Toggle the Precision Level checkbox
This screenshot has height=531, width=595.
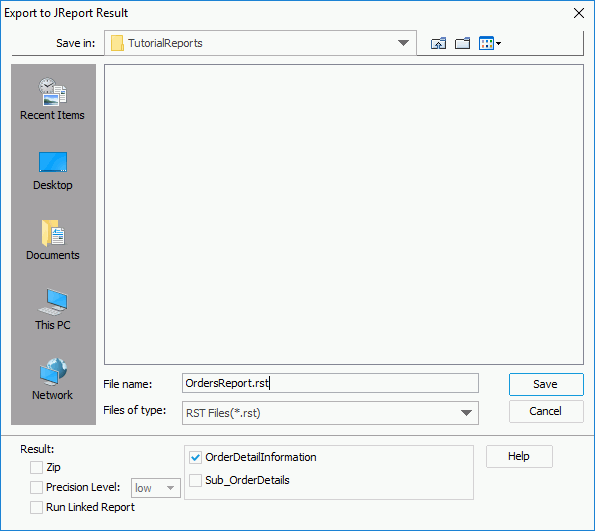pyautogui.click(x=36, y=487)
